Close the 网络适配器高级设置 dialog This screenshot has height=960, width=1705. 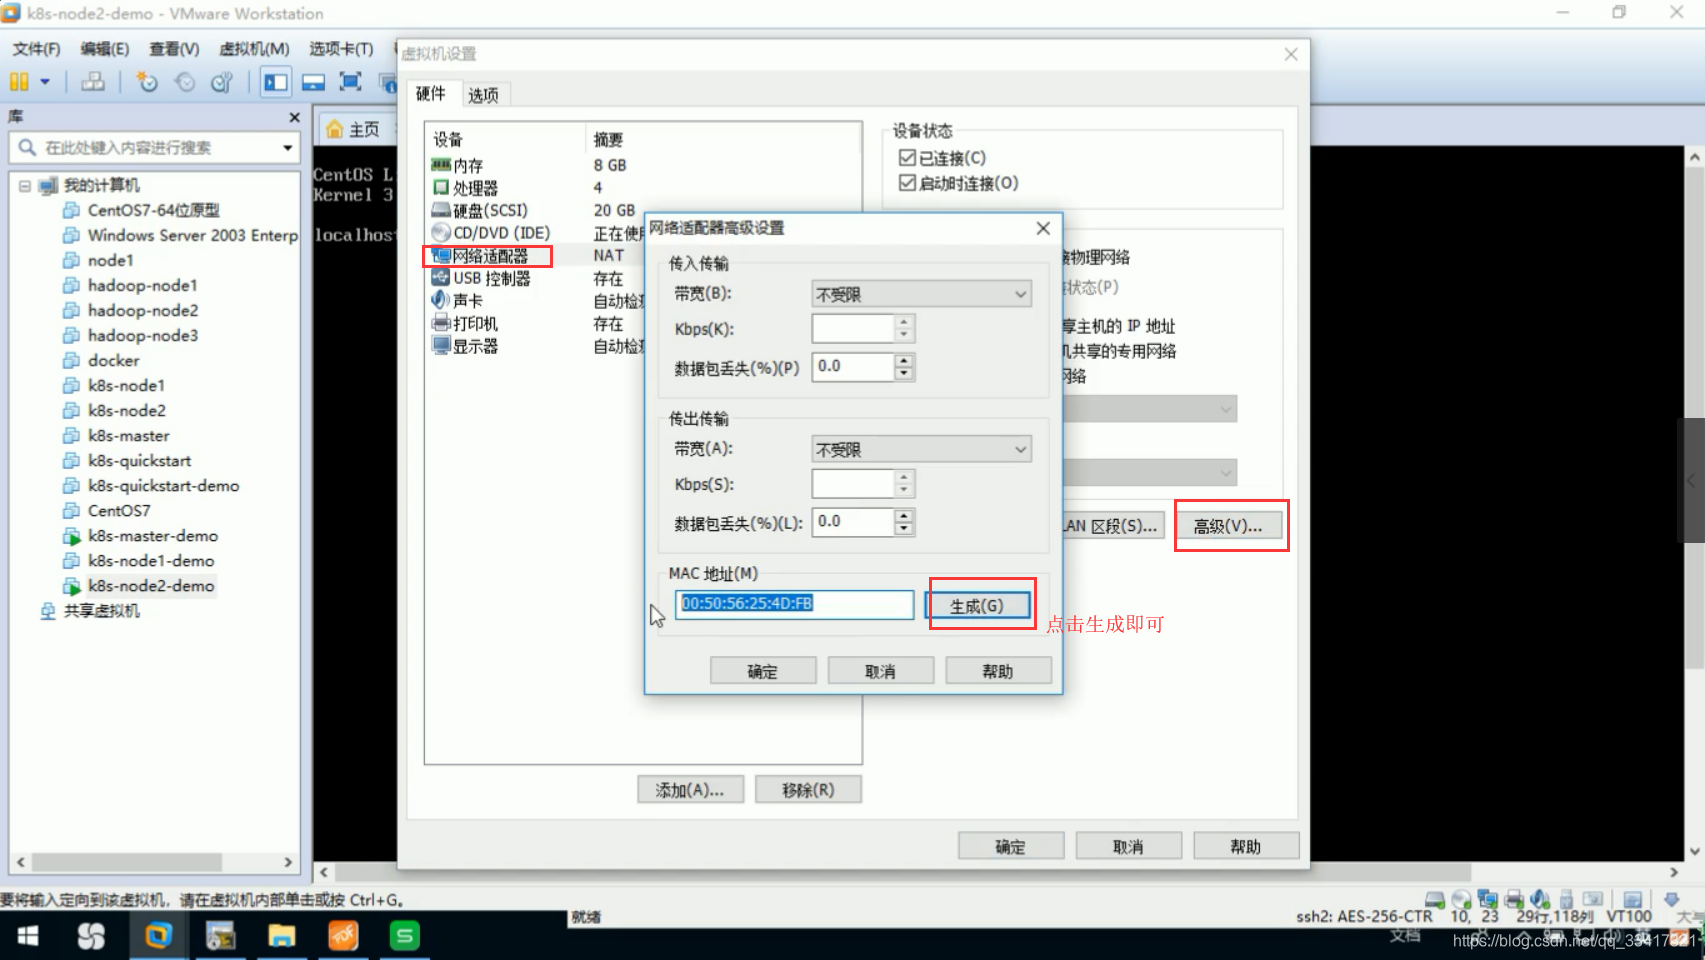[x=1043, y=228]
